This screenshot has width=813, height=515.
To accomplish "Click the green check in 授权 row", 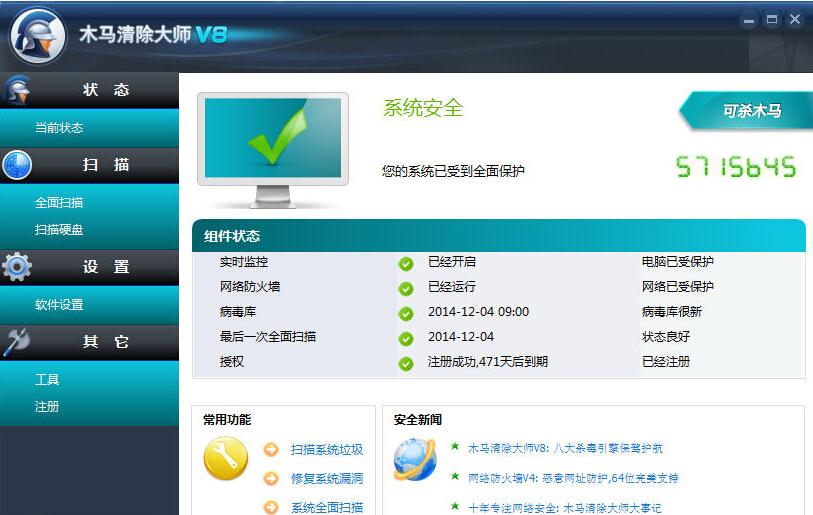I will point(406,364).
